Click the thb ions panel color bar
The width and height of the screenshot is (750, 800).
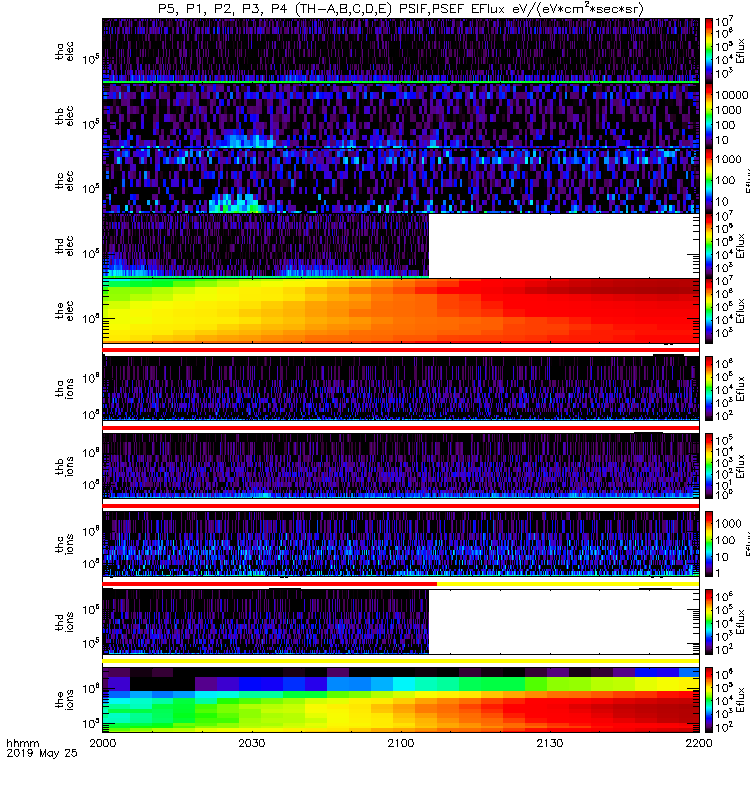click(x=709, y=466)
